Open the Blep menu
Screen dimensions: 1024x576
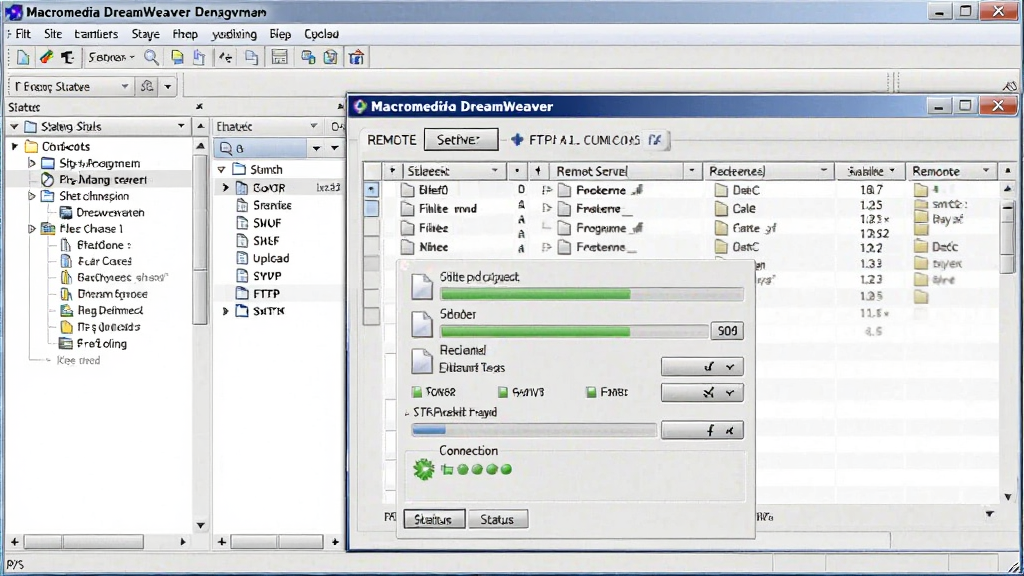[x=280, y=34]
